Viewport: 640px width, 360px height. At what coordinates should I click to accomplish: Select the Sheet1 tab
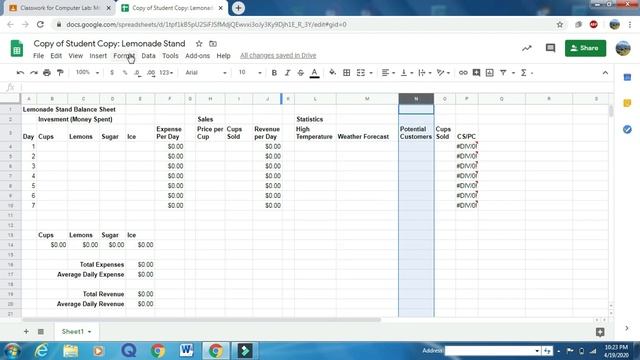76,331
